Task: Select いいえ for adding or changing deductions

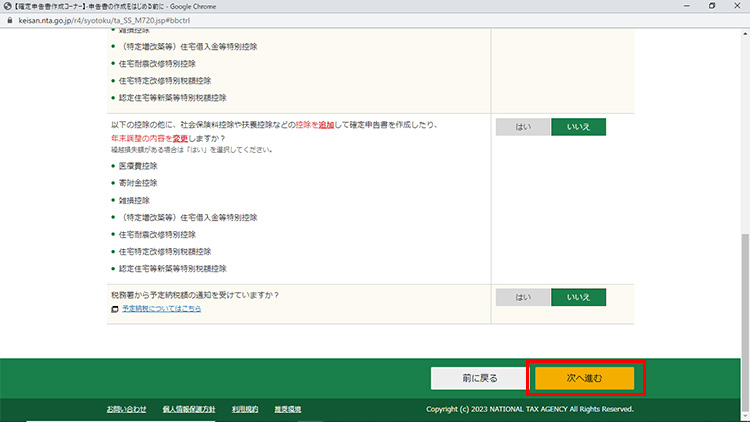Action: [x=578, y=127]
